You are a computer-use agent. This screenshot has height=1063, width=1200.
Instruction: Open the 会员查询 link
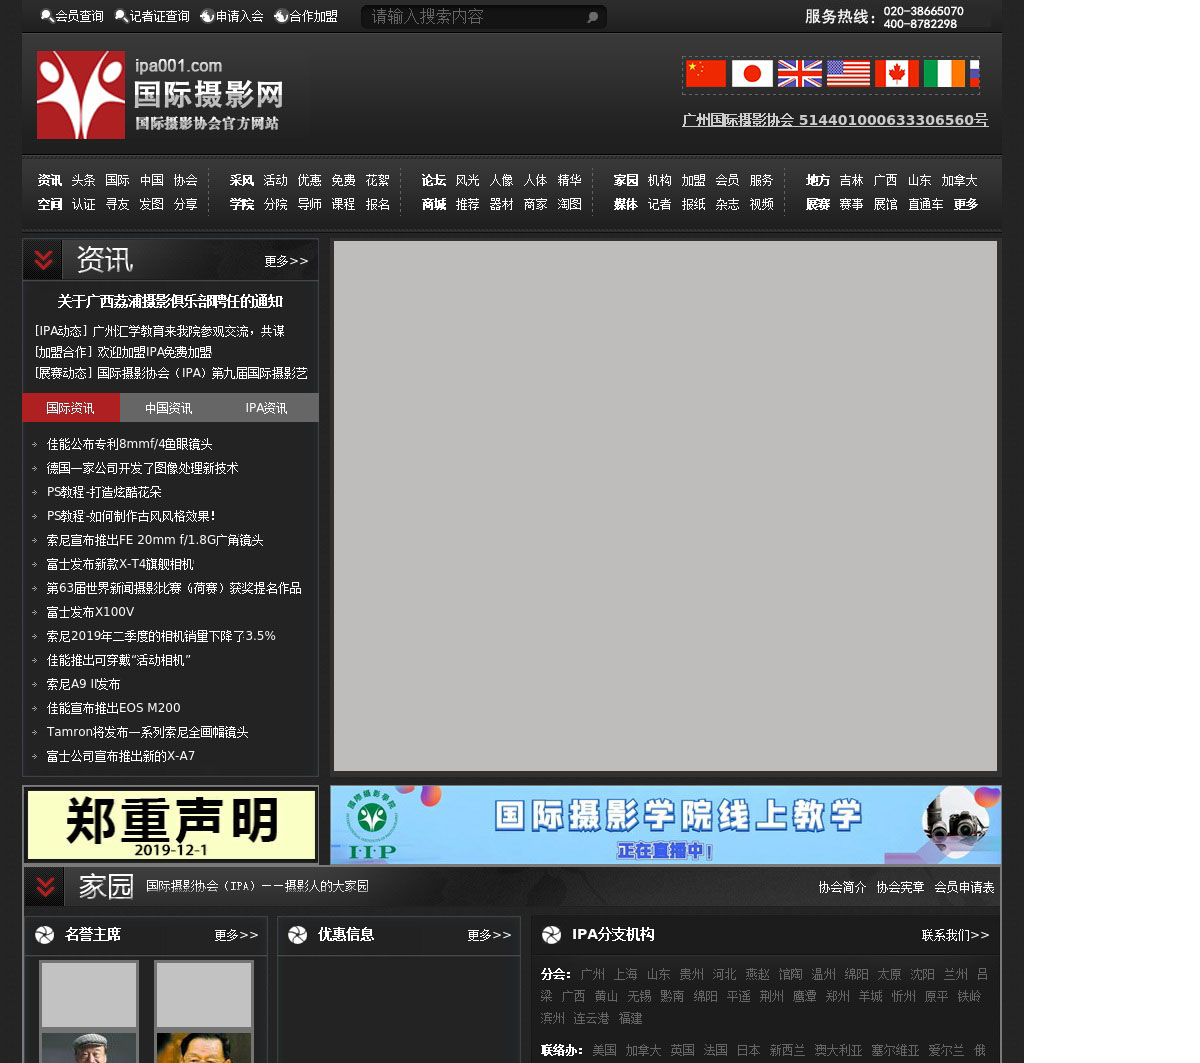click(72, 17)
